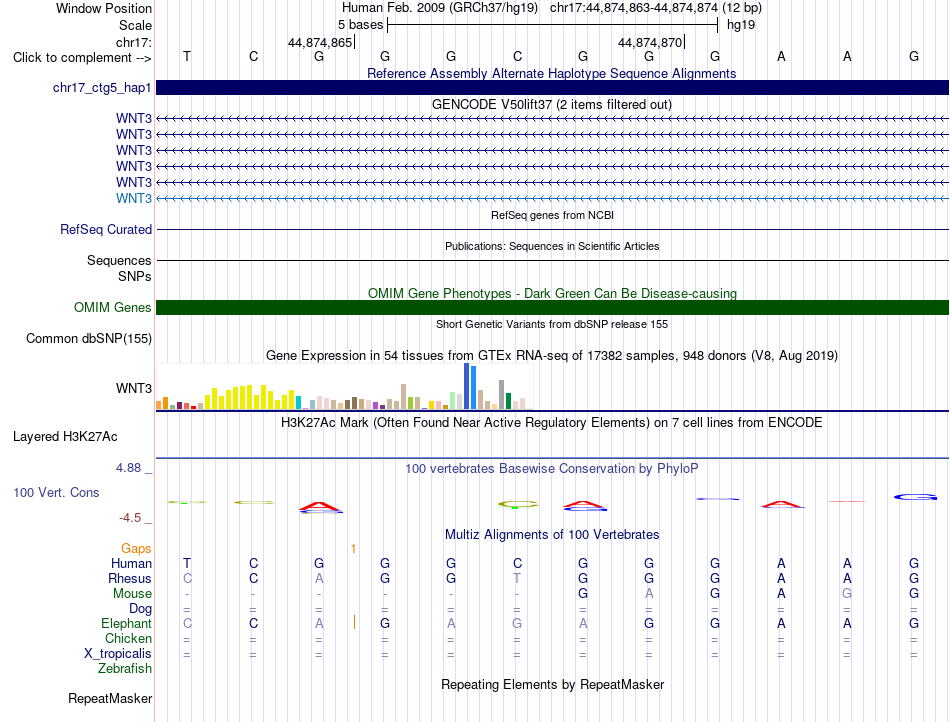Image resolution: width=950 pixels, height=722 pixels.
Task: Click 'Multiz Alignments of 100 Vertebrates' title
Action: 552,534
